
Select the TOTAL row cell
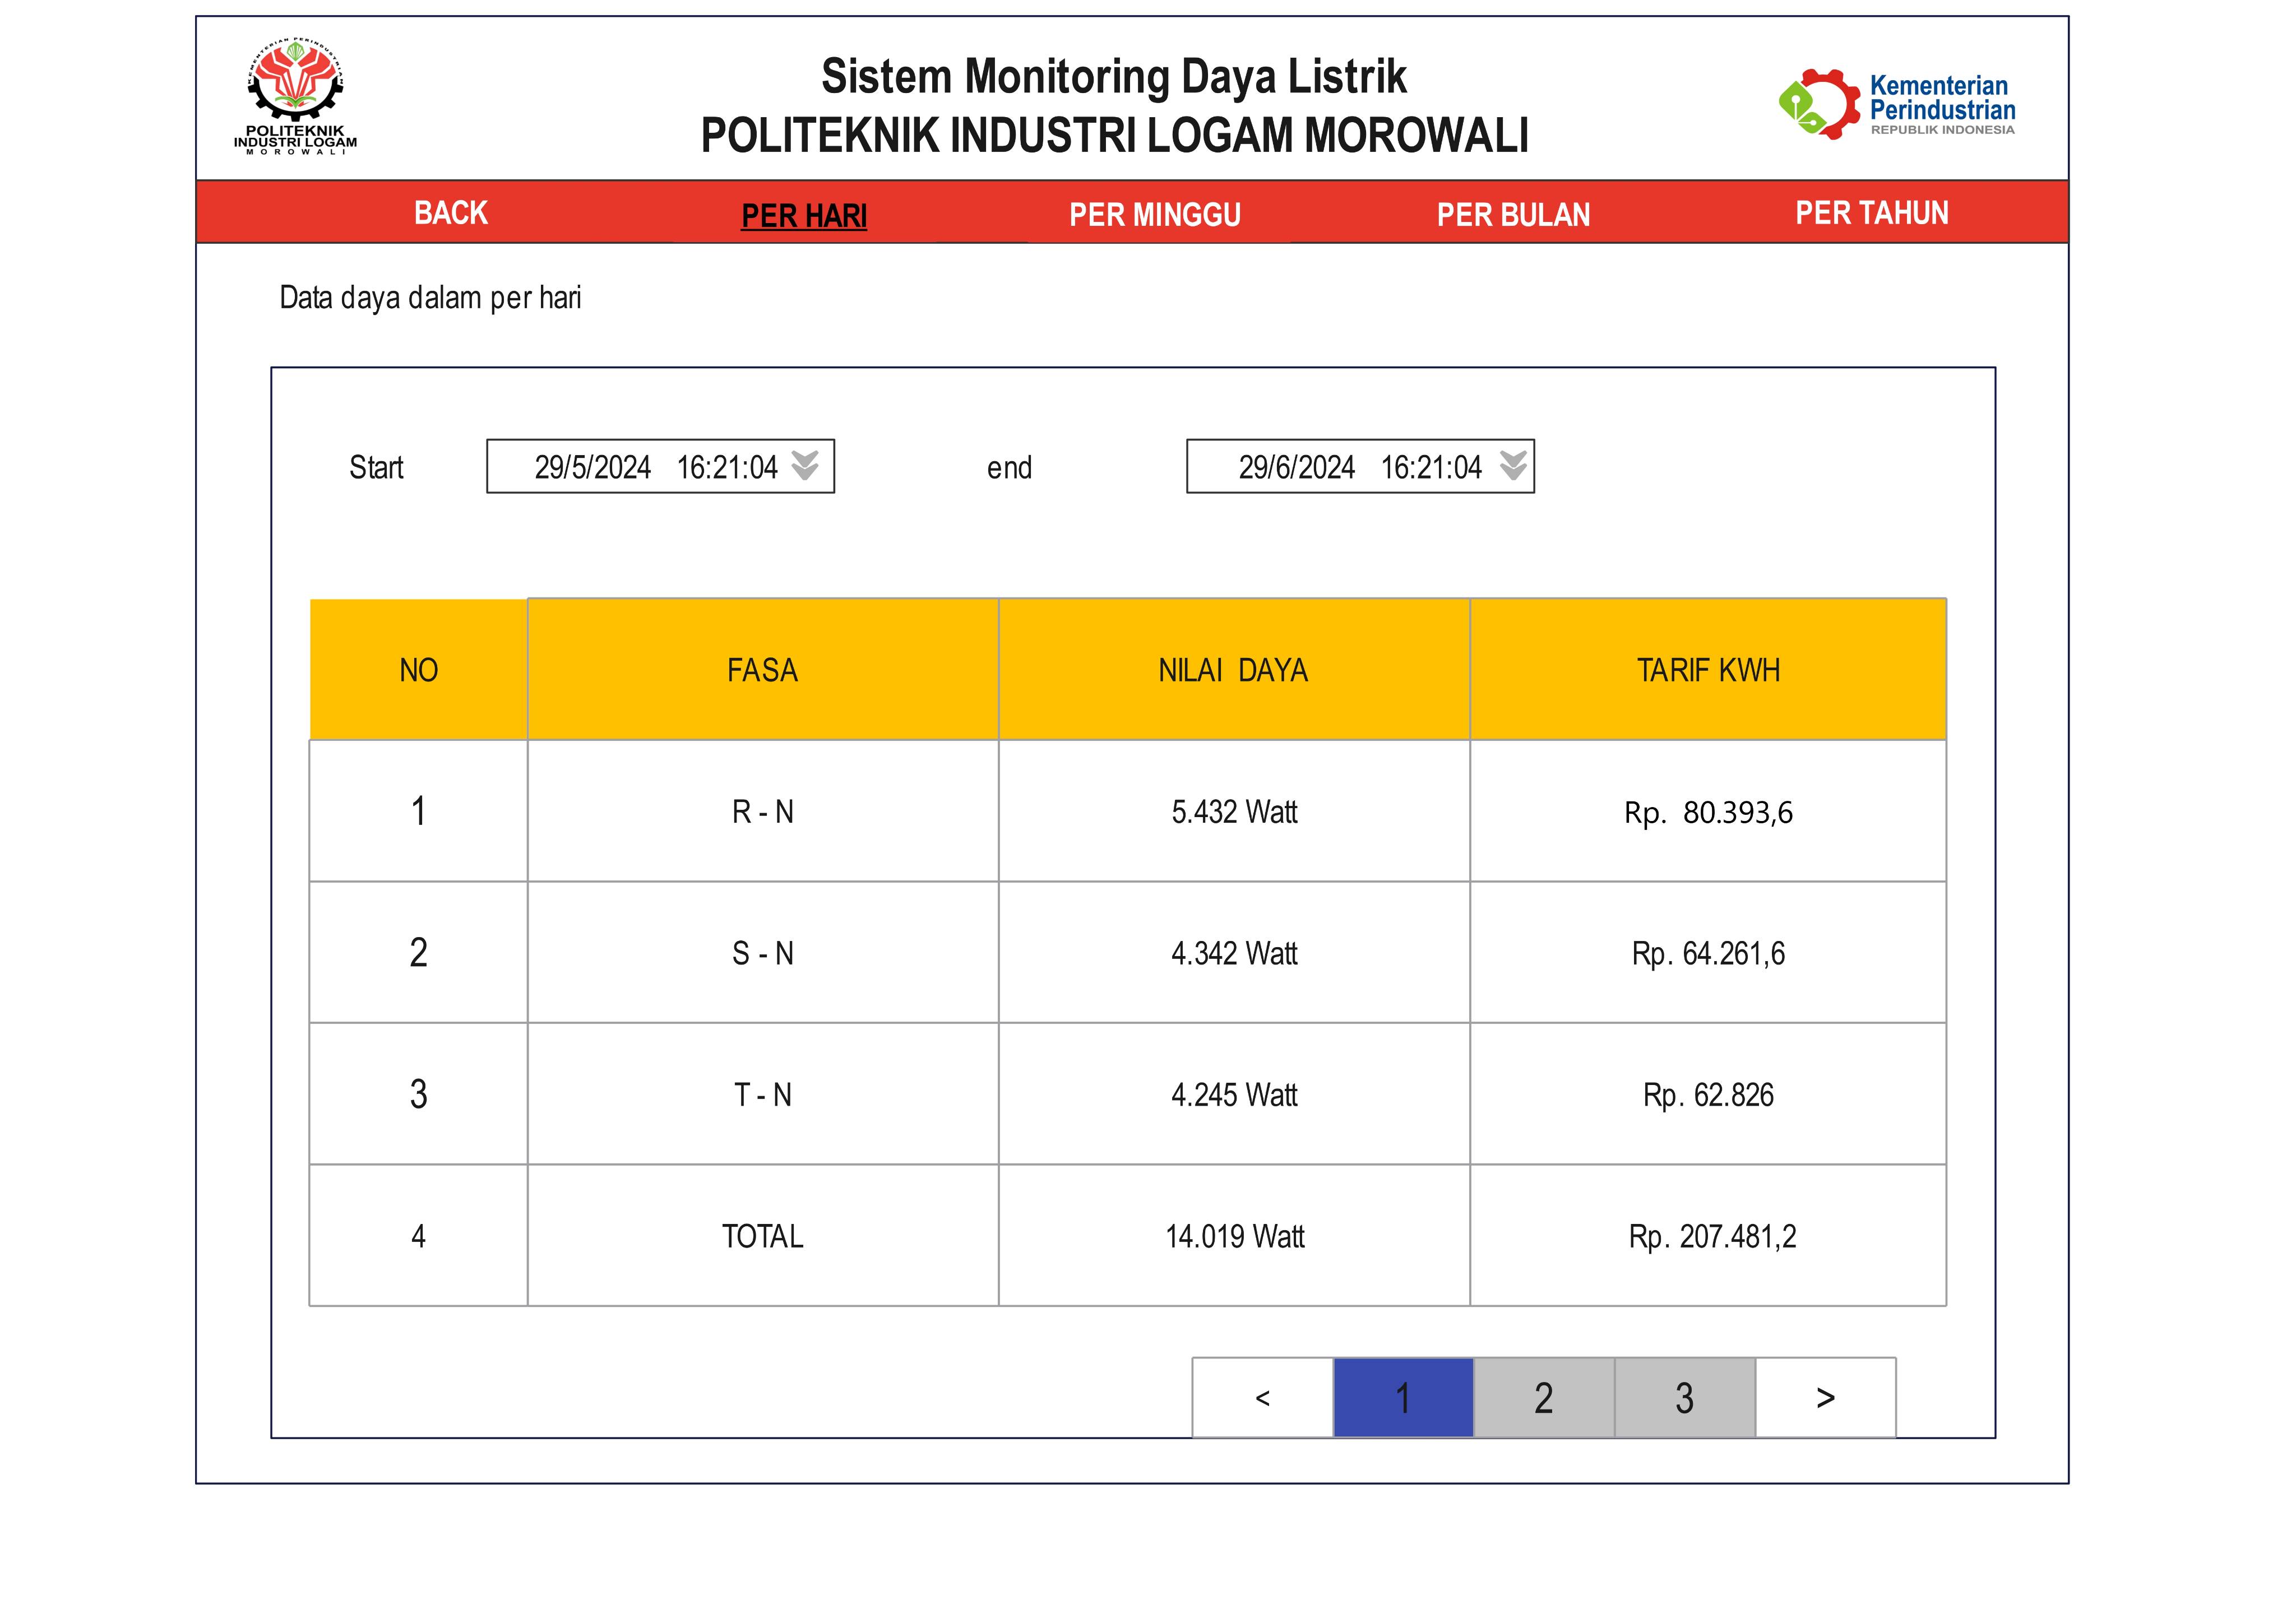click(762, 1237)
